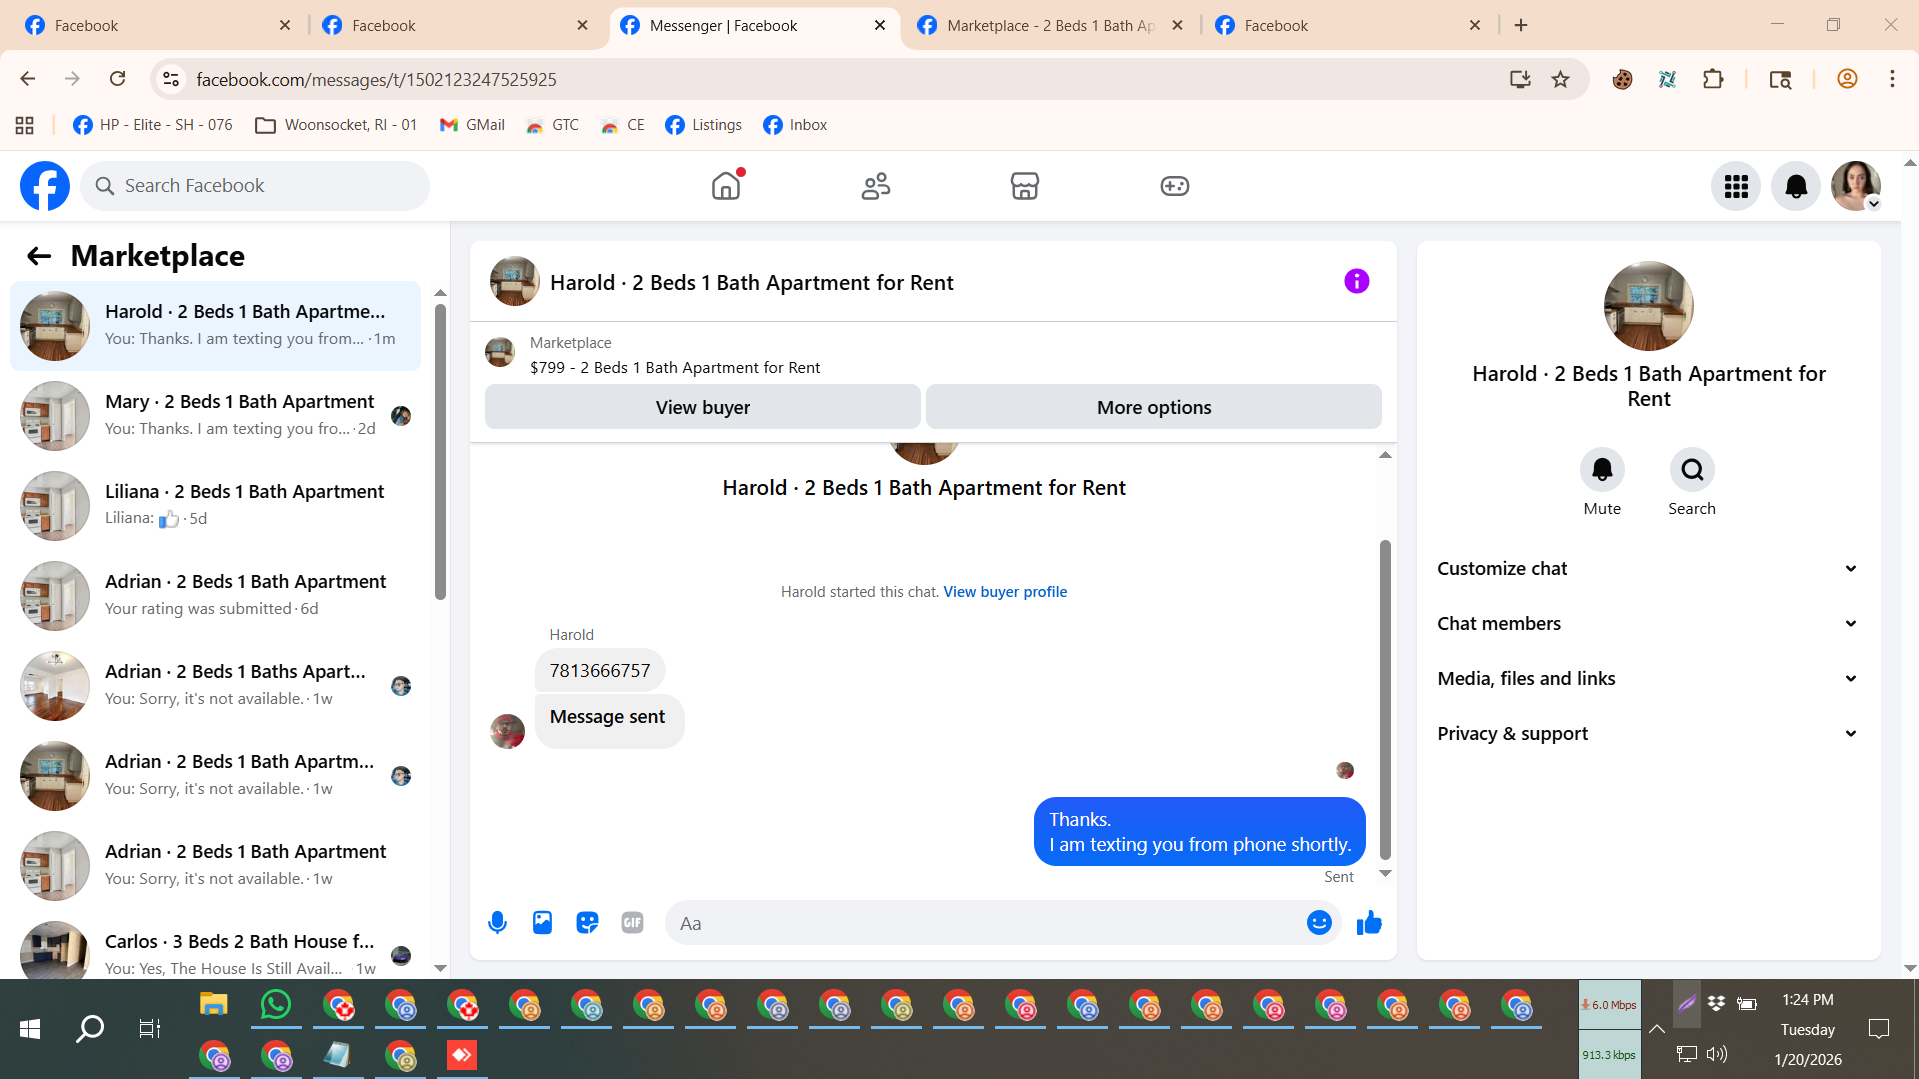This screenshot has height=1079, width=1919.
Task: Search within the Harold conversation
Action: 1692,470
